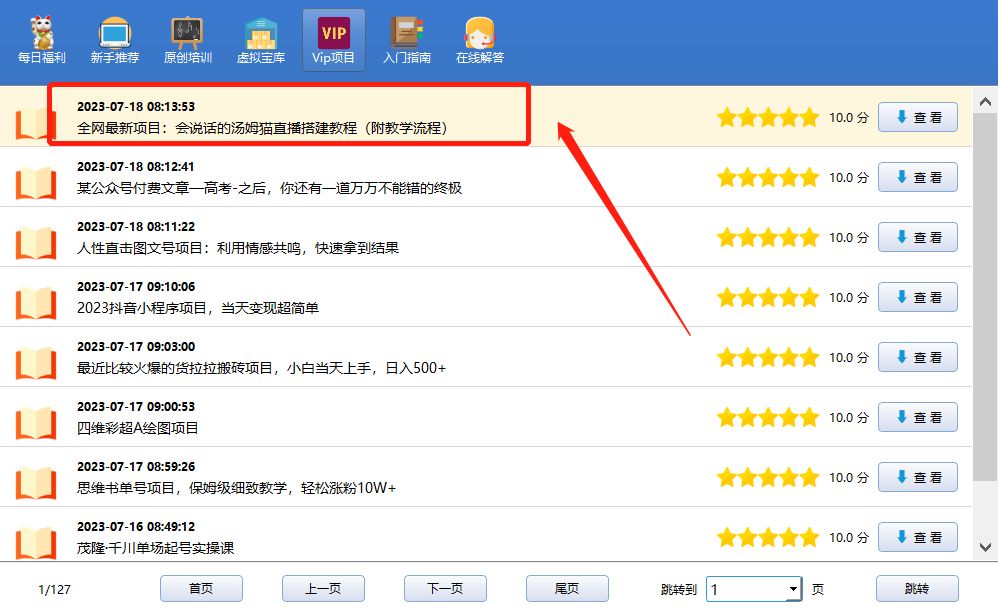Select title 全网最新项目：会说话的汤姆猫直播搭建教程

[x=262, y=128]
